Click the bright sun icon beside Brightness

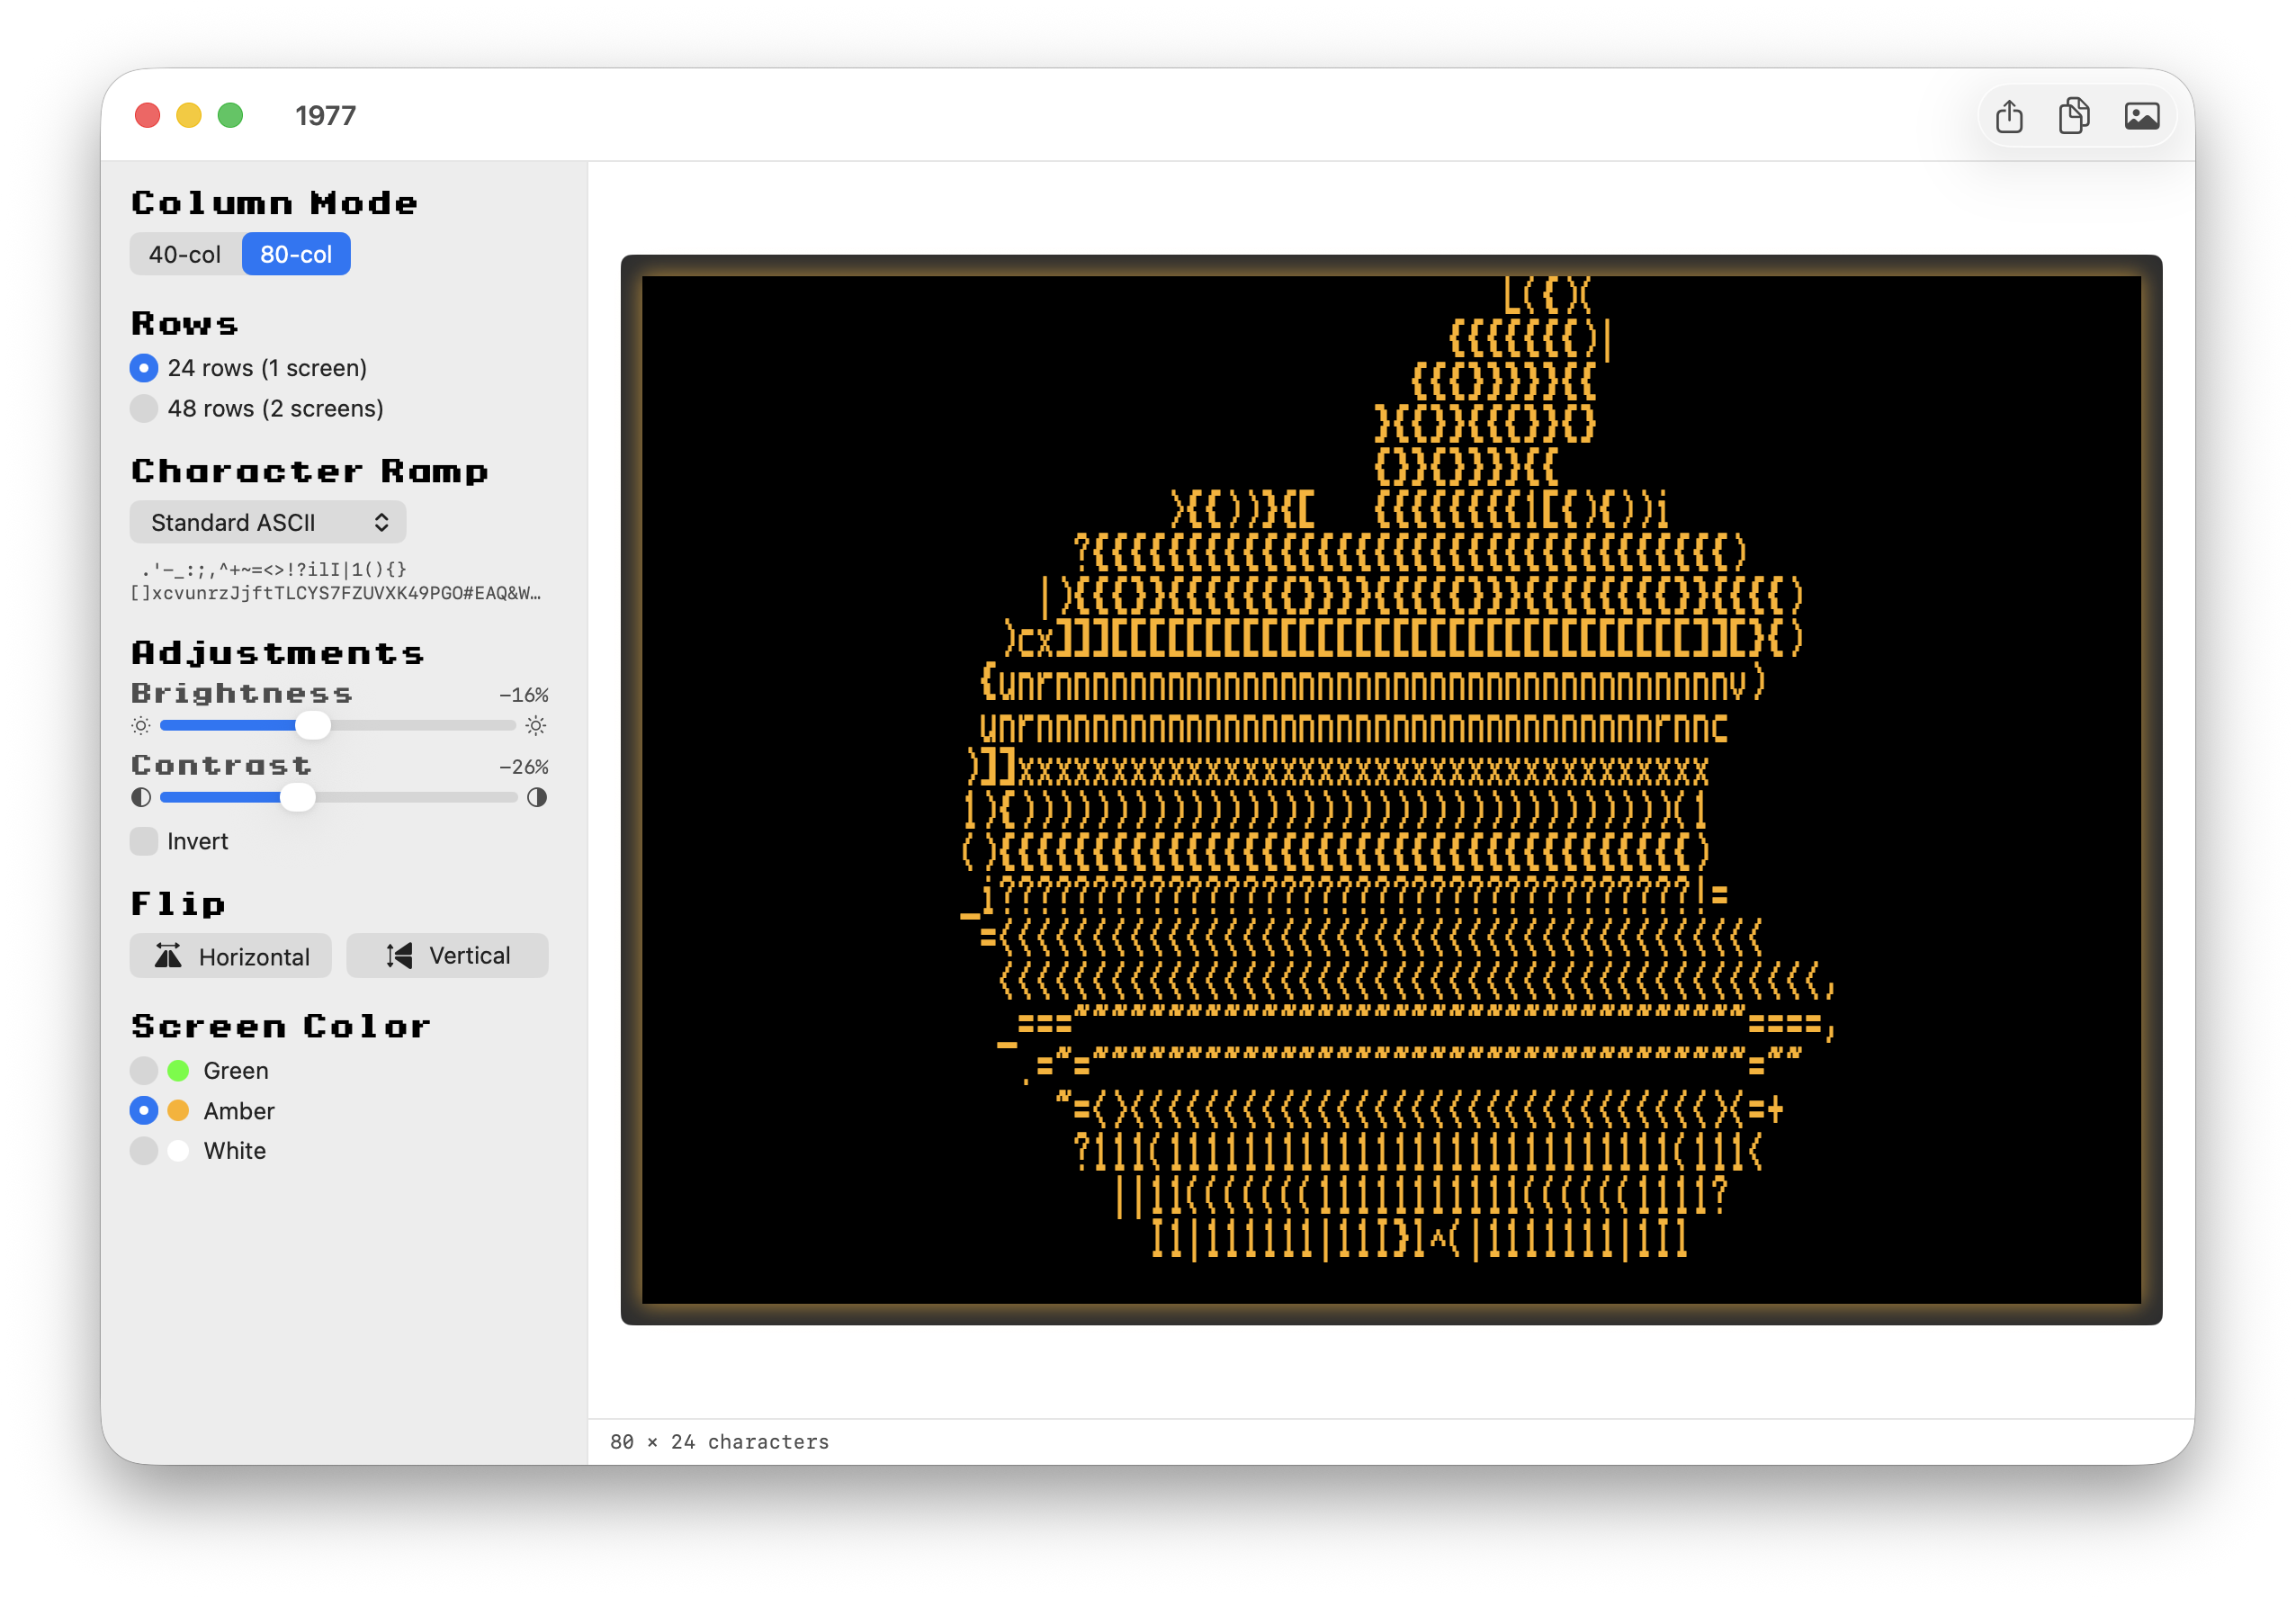[x=536, y=725]
